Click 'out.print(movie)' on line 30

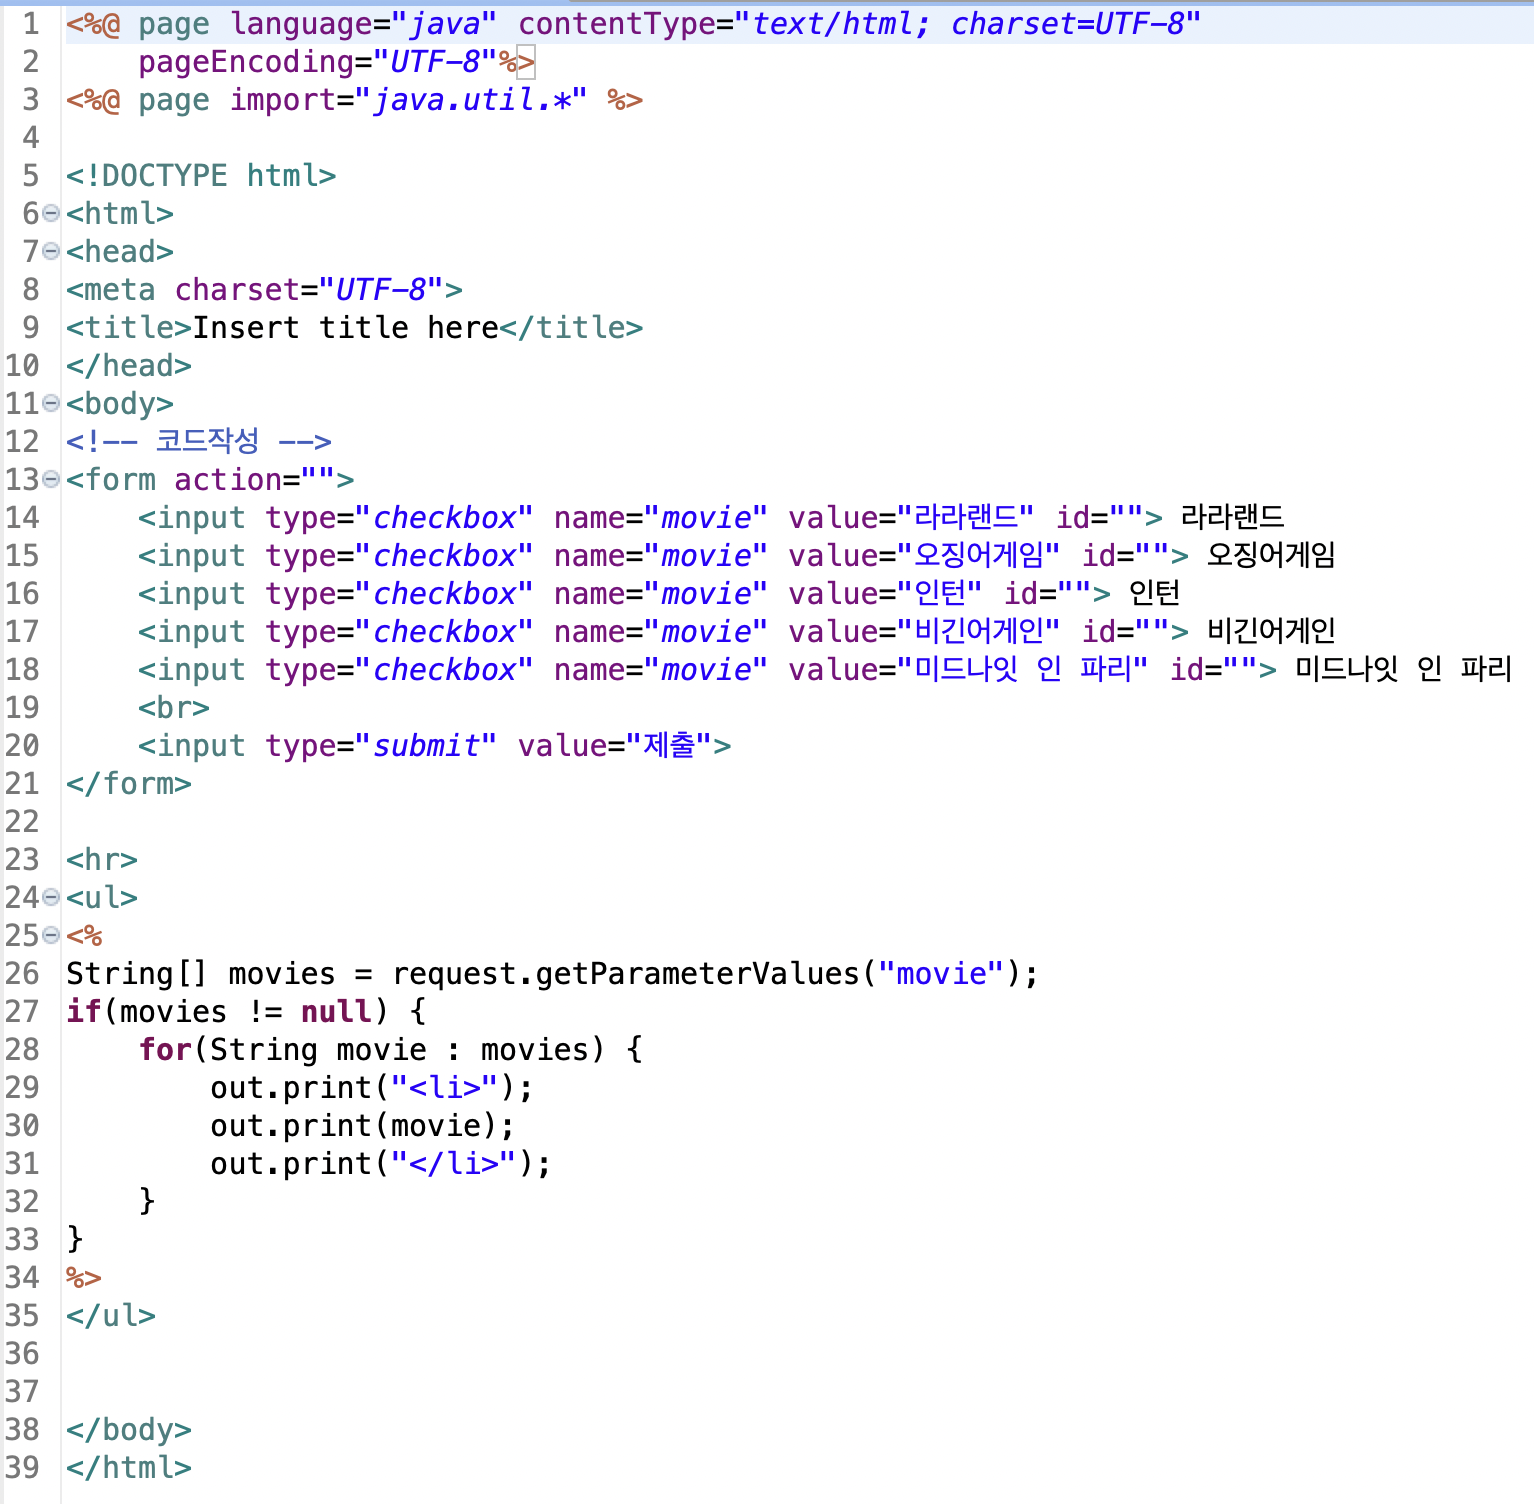pos(353,1126)
